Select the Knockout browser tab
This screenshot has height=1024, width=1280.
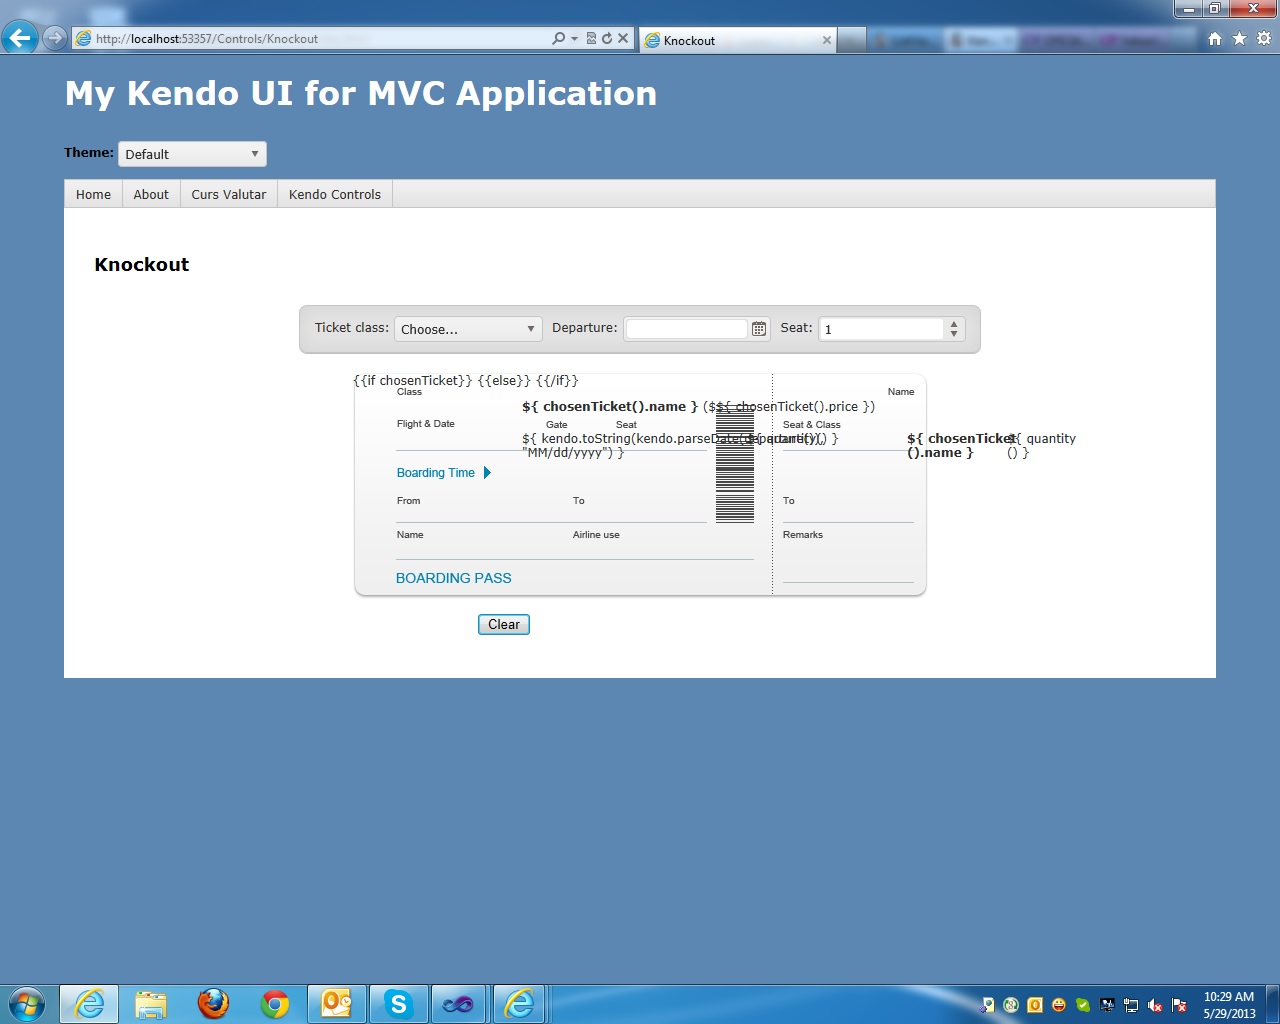coord(737,40)
